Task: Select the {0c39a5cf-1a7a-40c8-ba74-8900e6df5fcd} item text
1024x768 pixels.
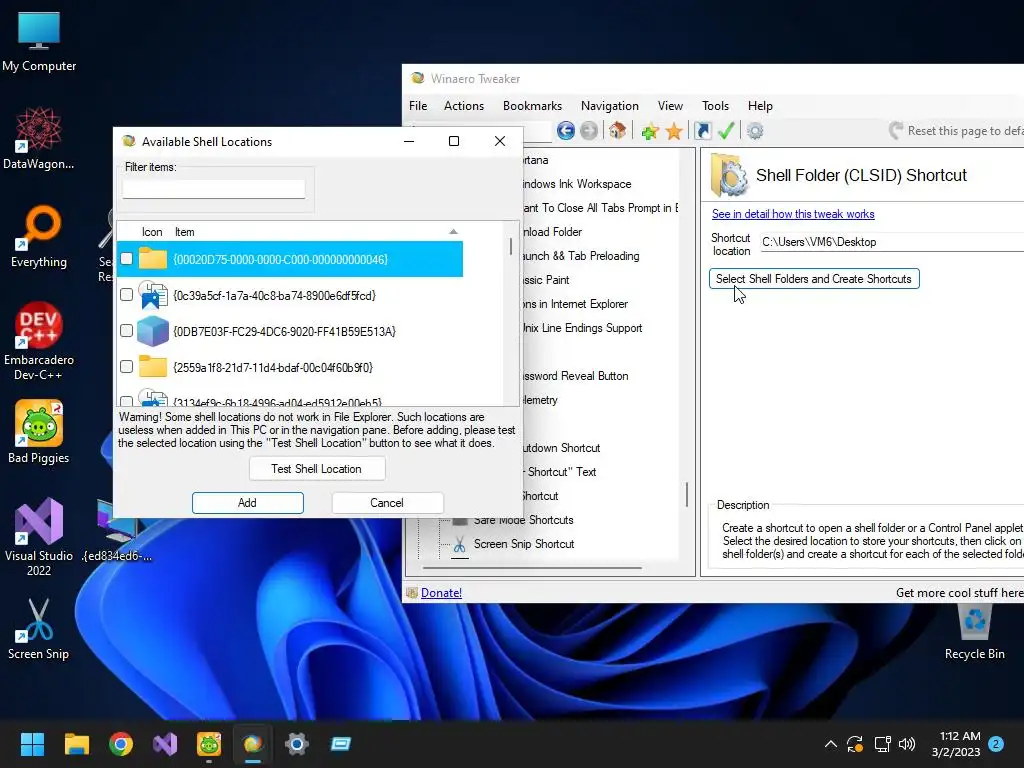Action: (274, 295)
